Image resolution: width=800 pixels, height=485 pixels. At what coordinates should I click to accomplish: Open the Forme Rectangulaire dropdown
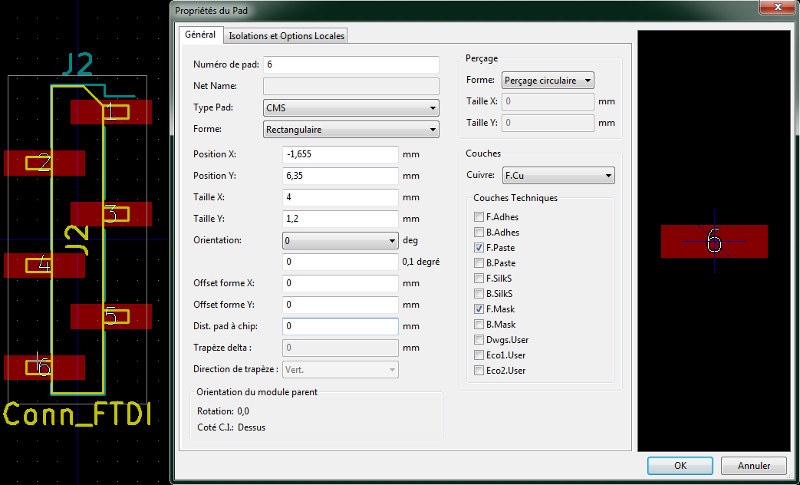(x=351, y=130)
